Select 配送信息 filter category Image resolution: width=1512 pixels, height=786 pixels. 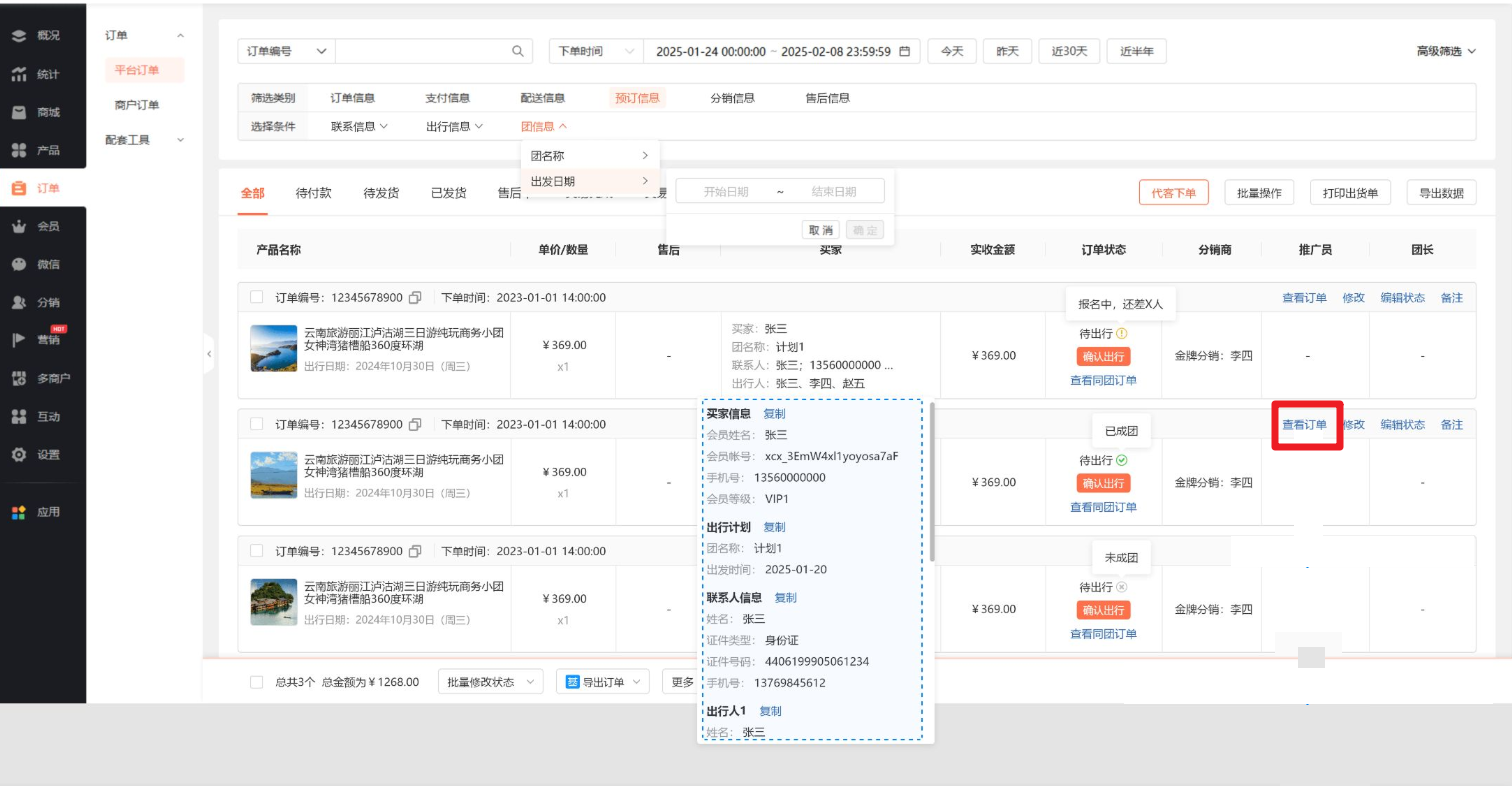(x=543, y=98)
